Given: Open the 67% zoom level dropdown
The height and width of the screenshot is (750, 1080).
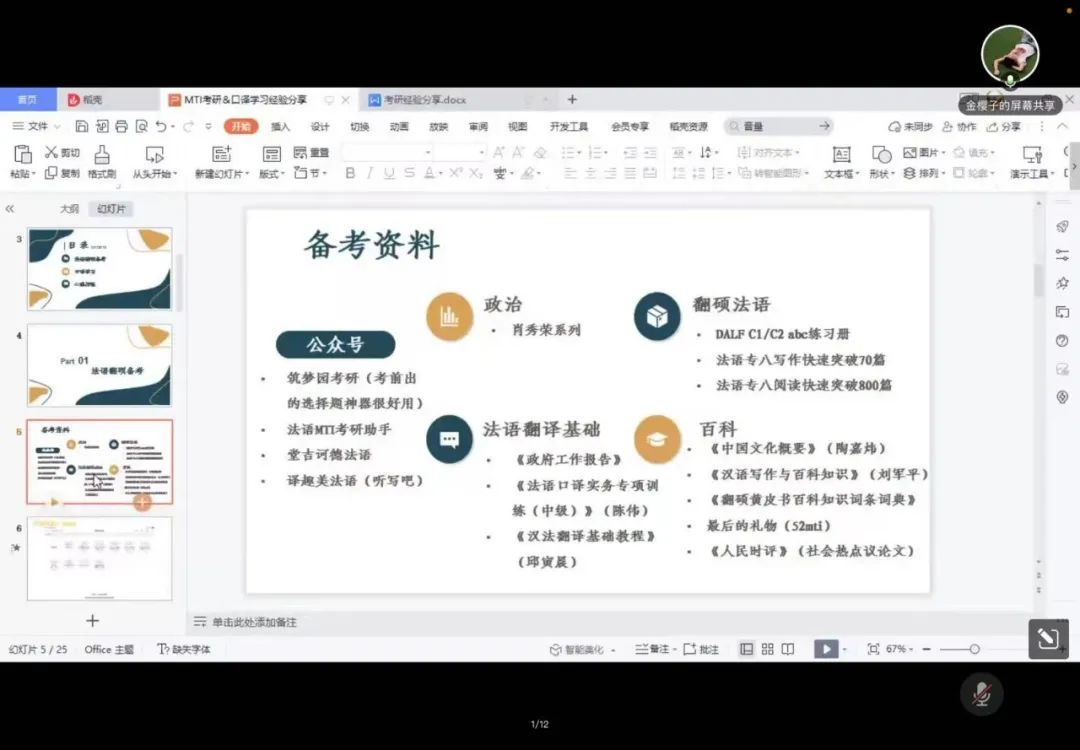Looking at the screenshot, I should [x=898, y=649].
